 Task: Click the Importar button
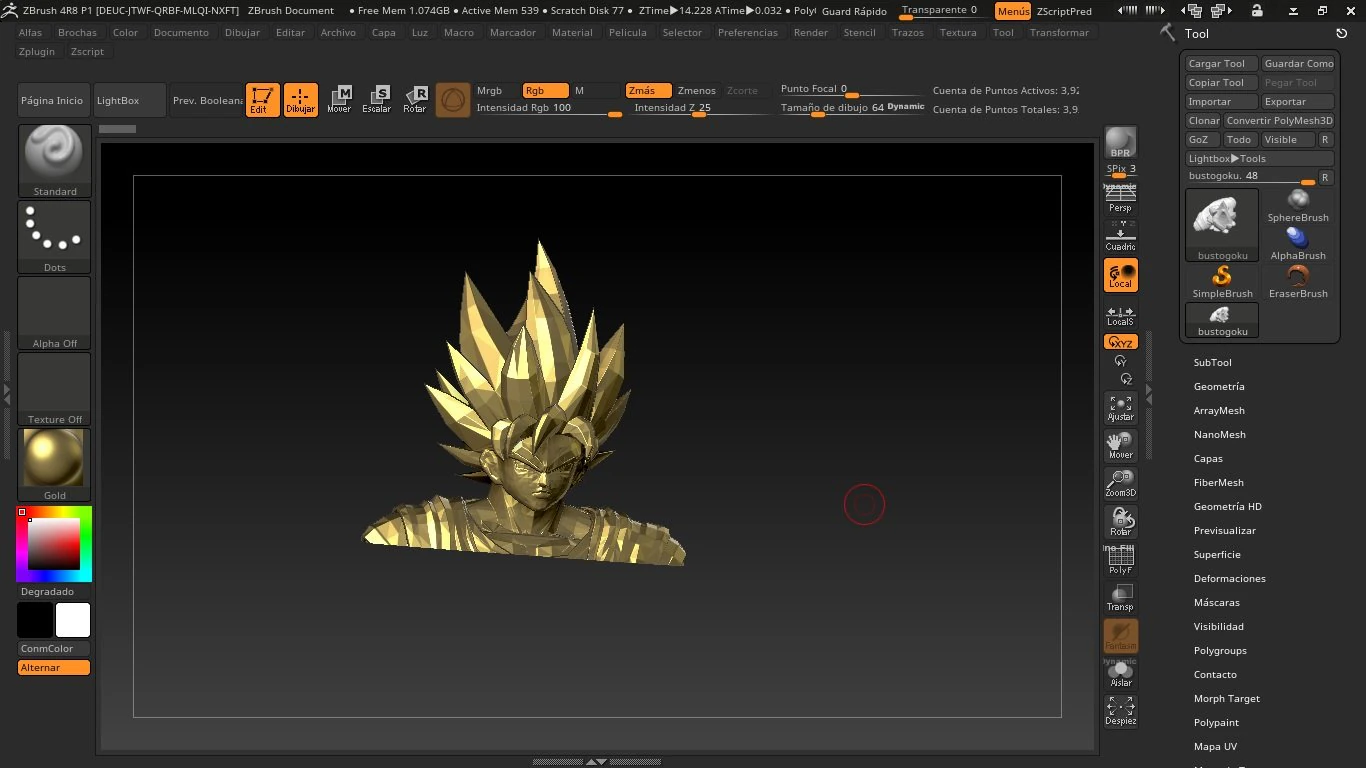[1221, 101]
